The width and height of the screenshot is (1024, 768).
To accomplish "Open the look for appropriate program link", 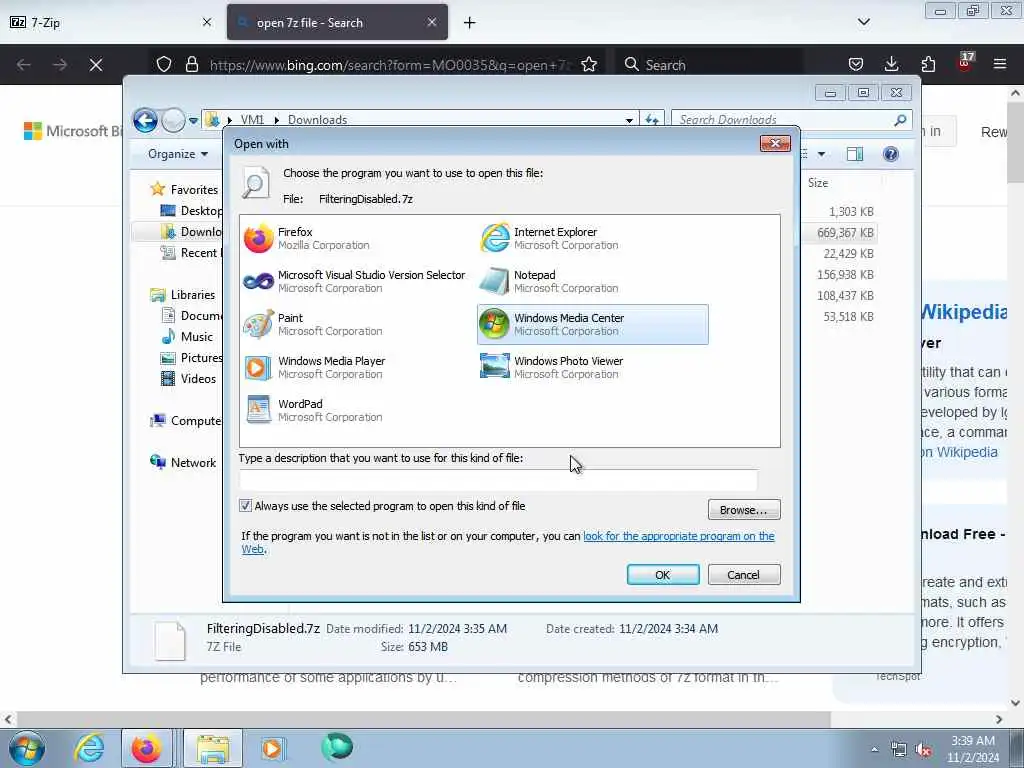I will pyautogui.click(x=679, y=536).
